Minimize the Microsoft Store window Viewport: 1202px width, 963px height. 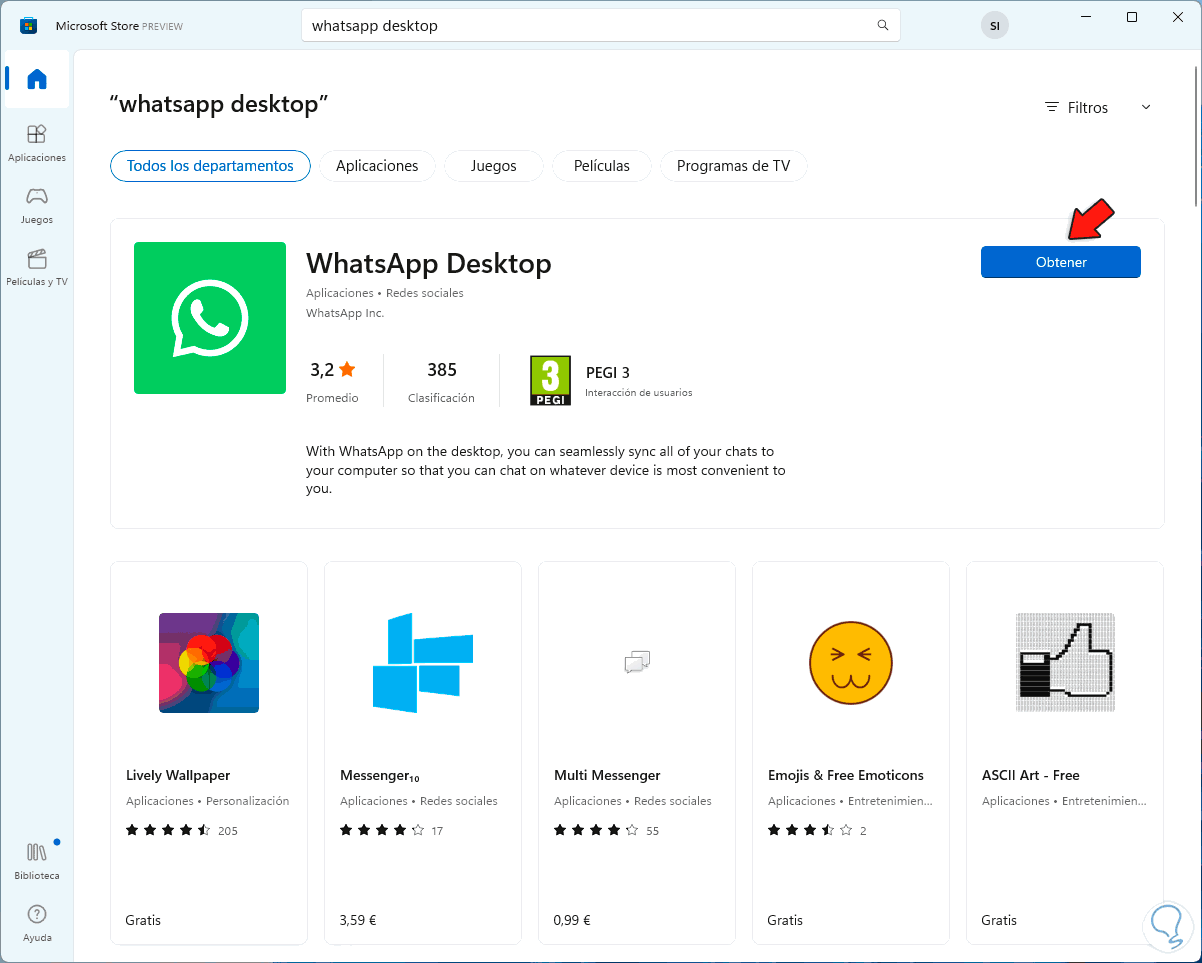(x=1086, y=17)
